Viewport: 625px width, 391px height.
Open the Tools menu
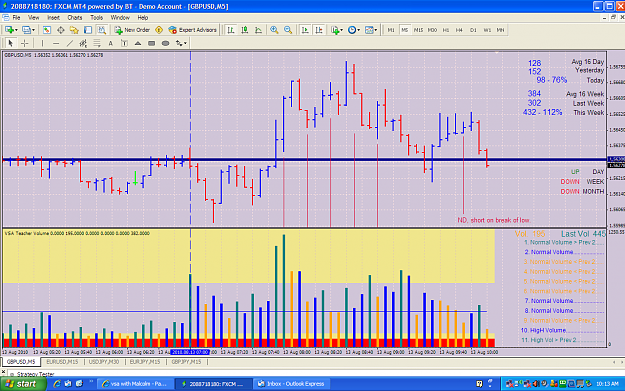96,18
